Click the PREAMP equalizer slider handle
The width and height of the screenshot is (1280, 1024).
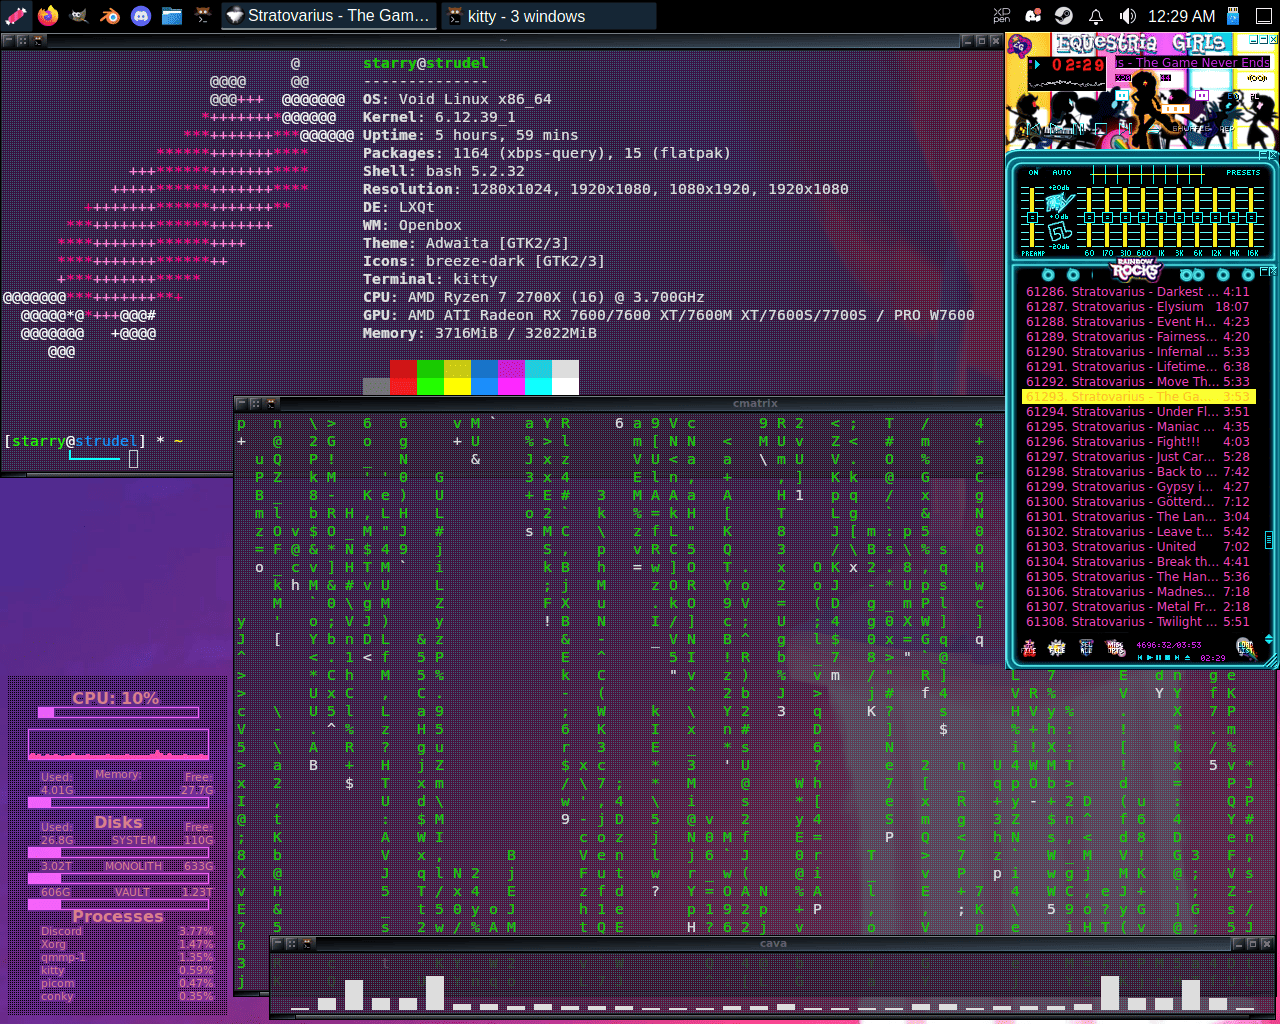[1033, 215]
